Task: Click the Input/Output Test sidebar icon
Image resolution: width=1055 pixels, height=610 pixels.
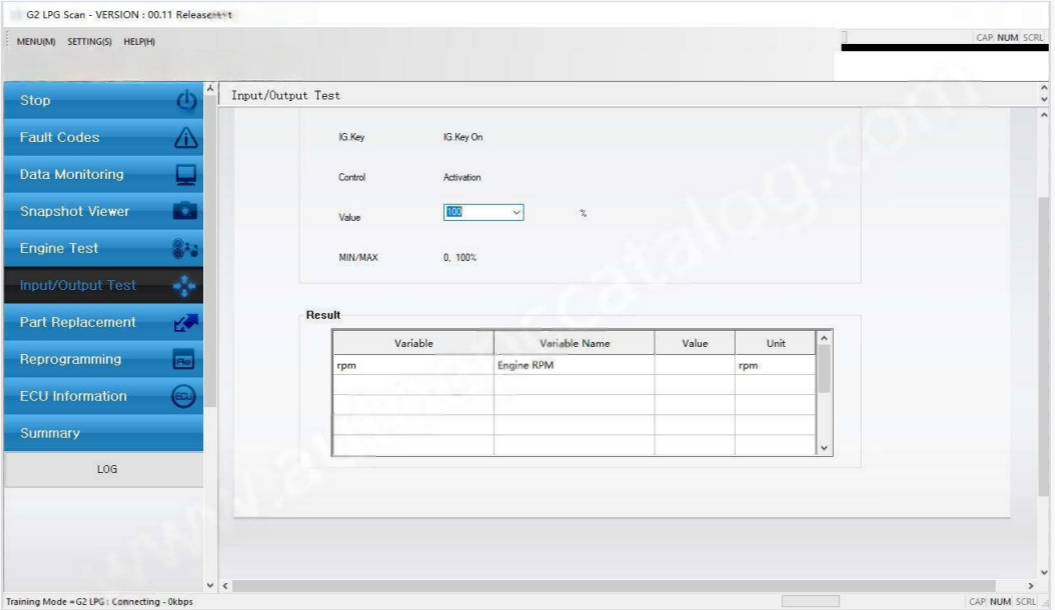Action: [x=186, y=286]
